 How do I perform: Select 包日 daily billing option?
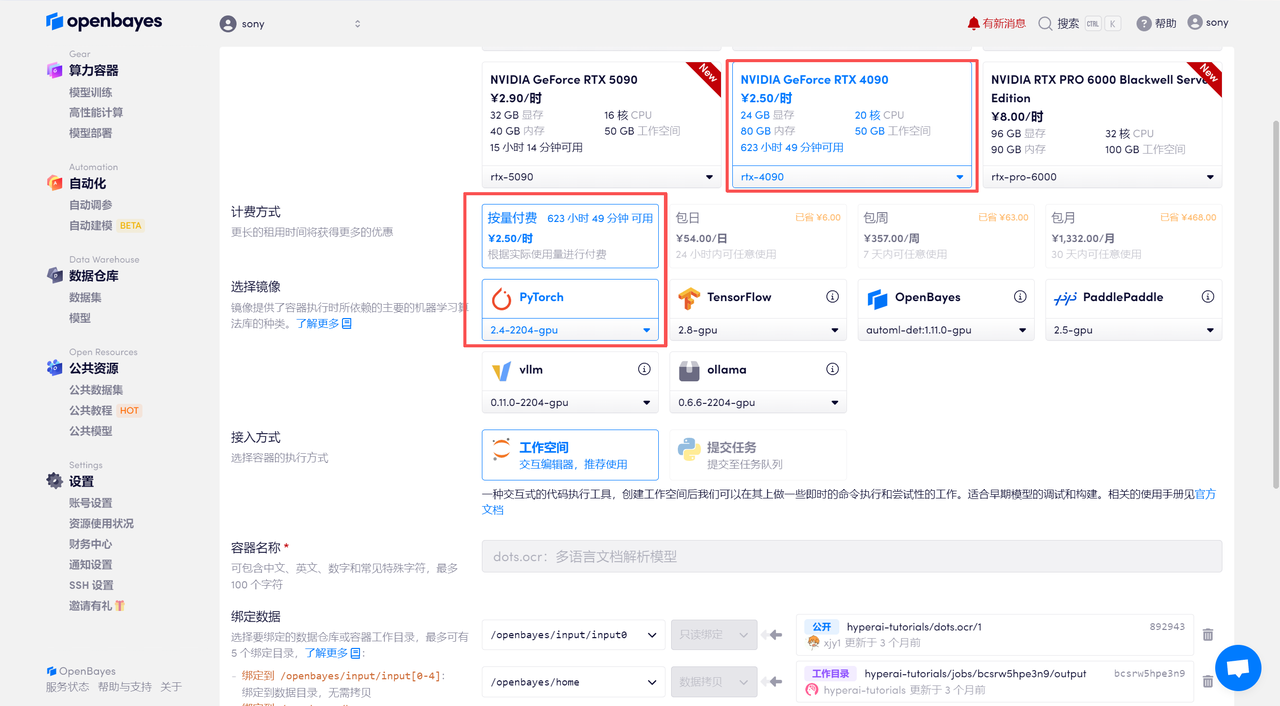tap(758, 236)
